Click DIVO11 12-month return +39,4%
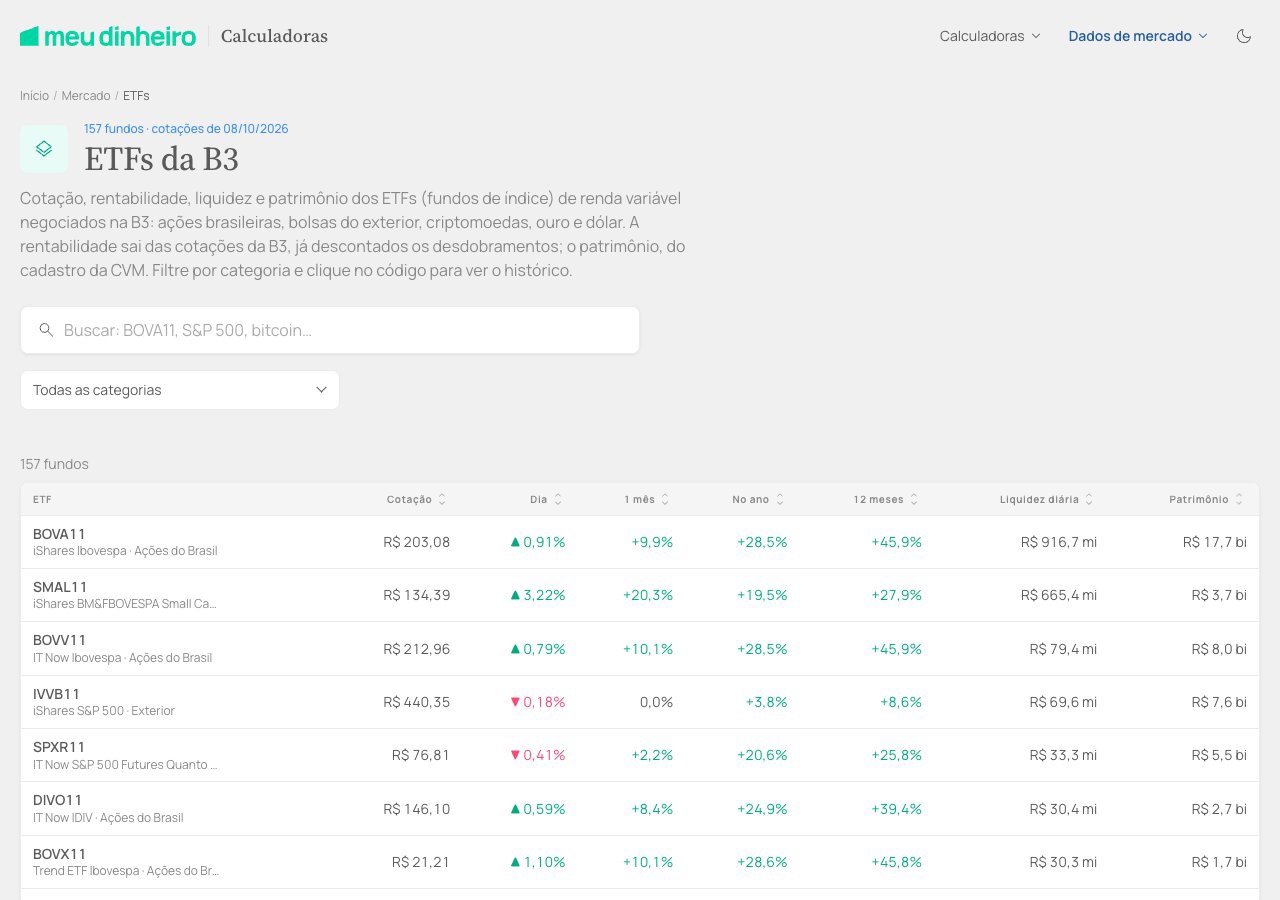 tap(896, 808)
